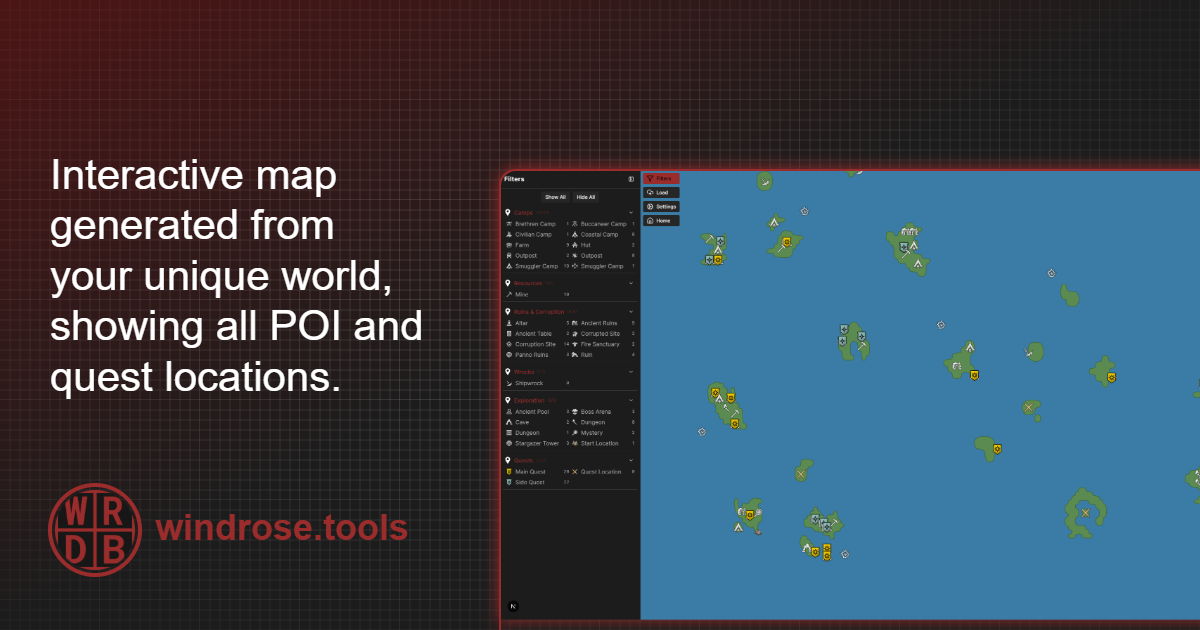Open the red Filters tab on the map
1200x630 pixels.
(661, 178)
